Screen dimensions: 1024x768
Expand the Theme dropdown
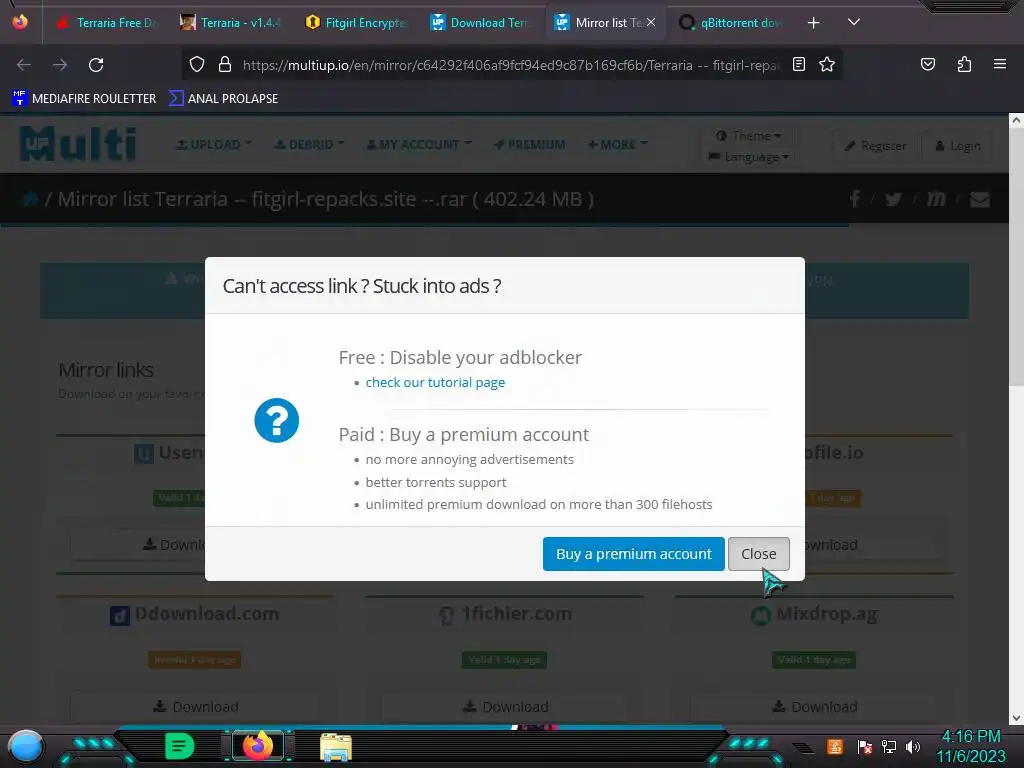pyautogui.click(x=748, y=136)
